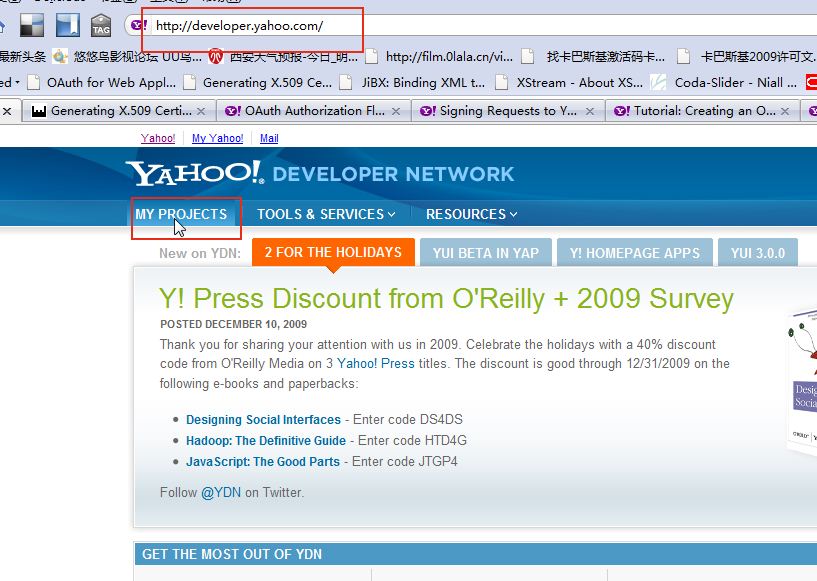Open the OAuth for Web Appl bookmark
The width and height of the screenshot is (817, 581).
(x=102, y=82)
